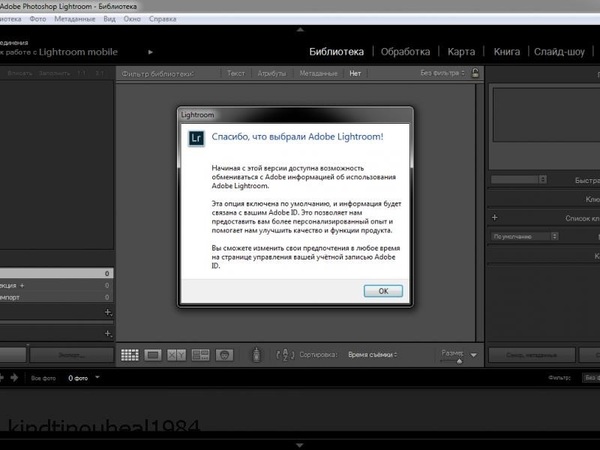Select the Текст library filter
The width and height of the screenshot is (600, 450).
point(236,73)
